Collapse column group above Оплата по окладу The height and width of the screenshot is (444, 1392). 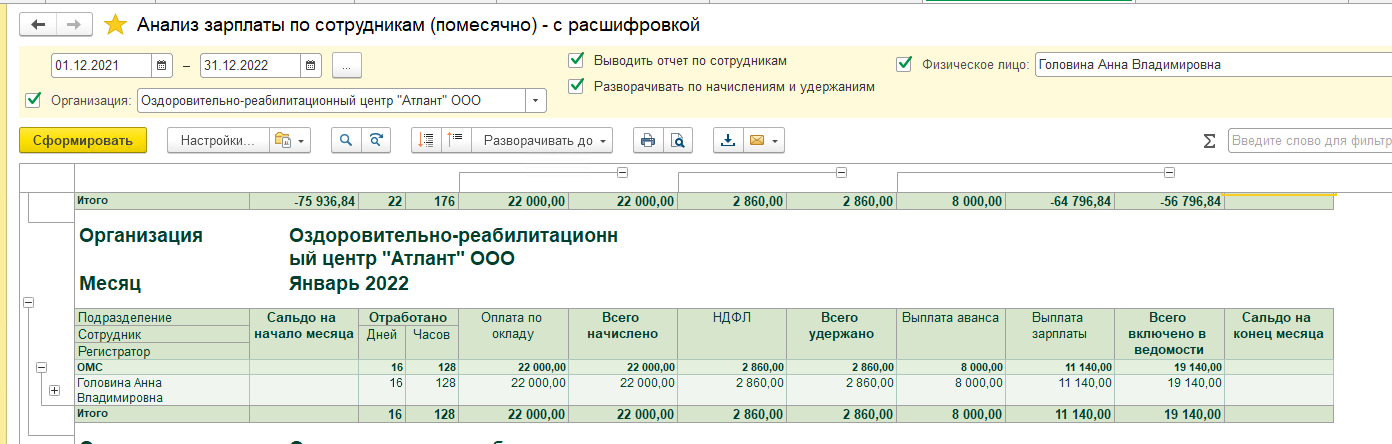click(x=622, y=173)
